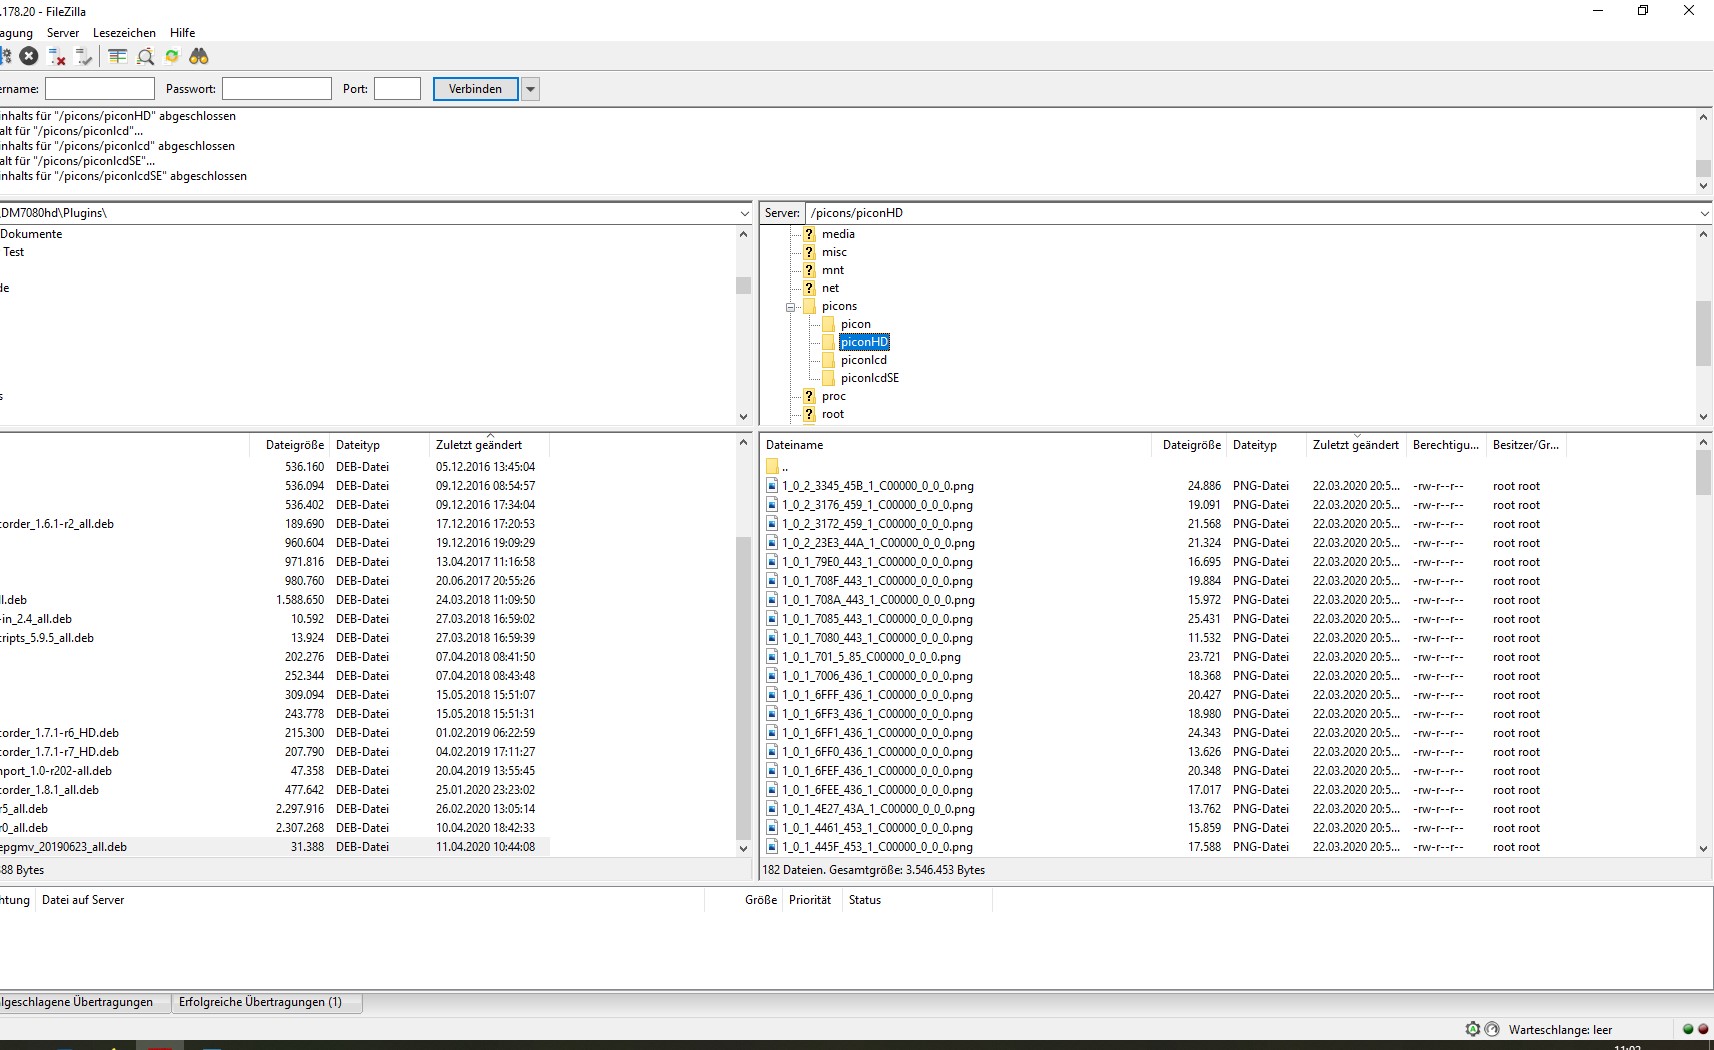
Task: Open speed limits via gauge icon
Action: click(1492, 1029)
